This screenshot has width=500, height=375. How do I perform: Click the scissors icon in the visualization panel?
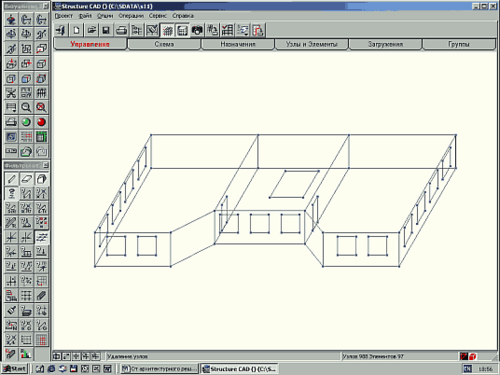[11, 93]
